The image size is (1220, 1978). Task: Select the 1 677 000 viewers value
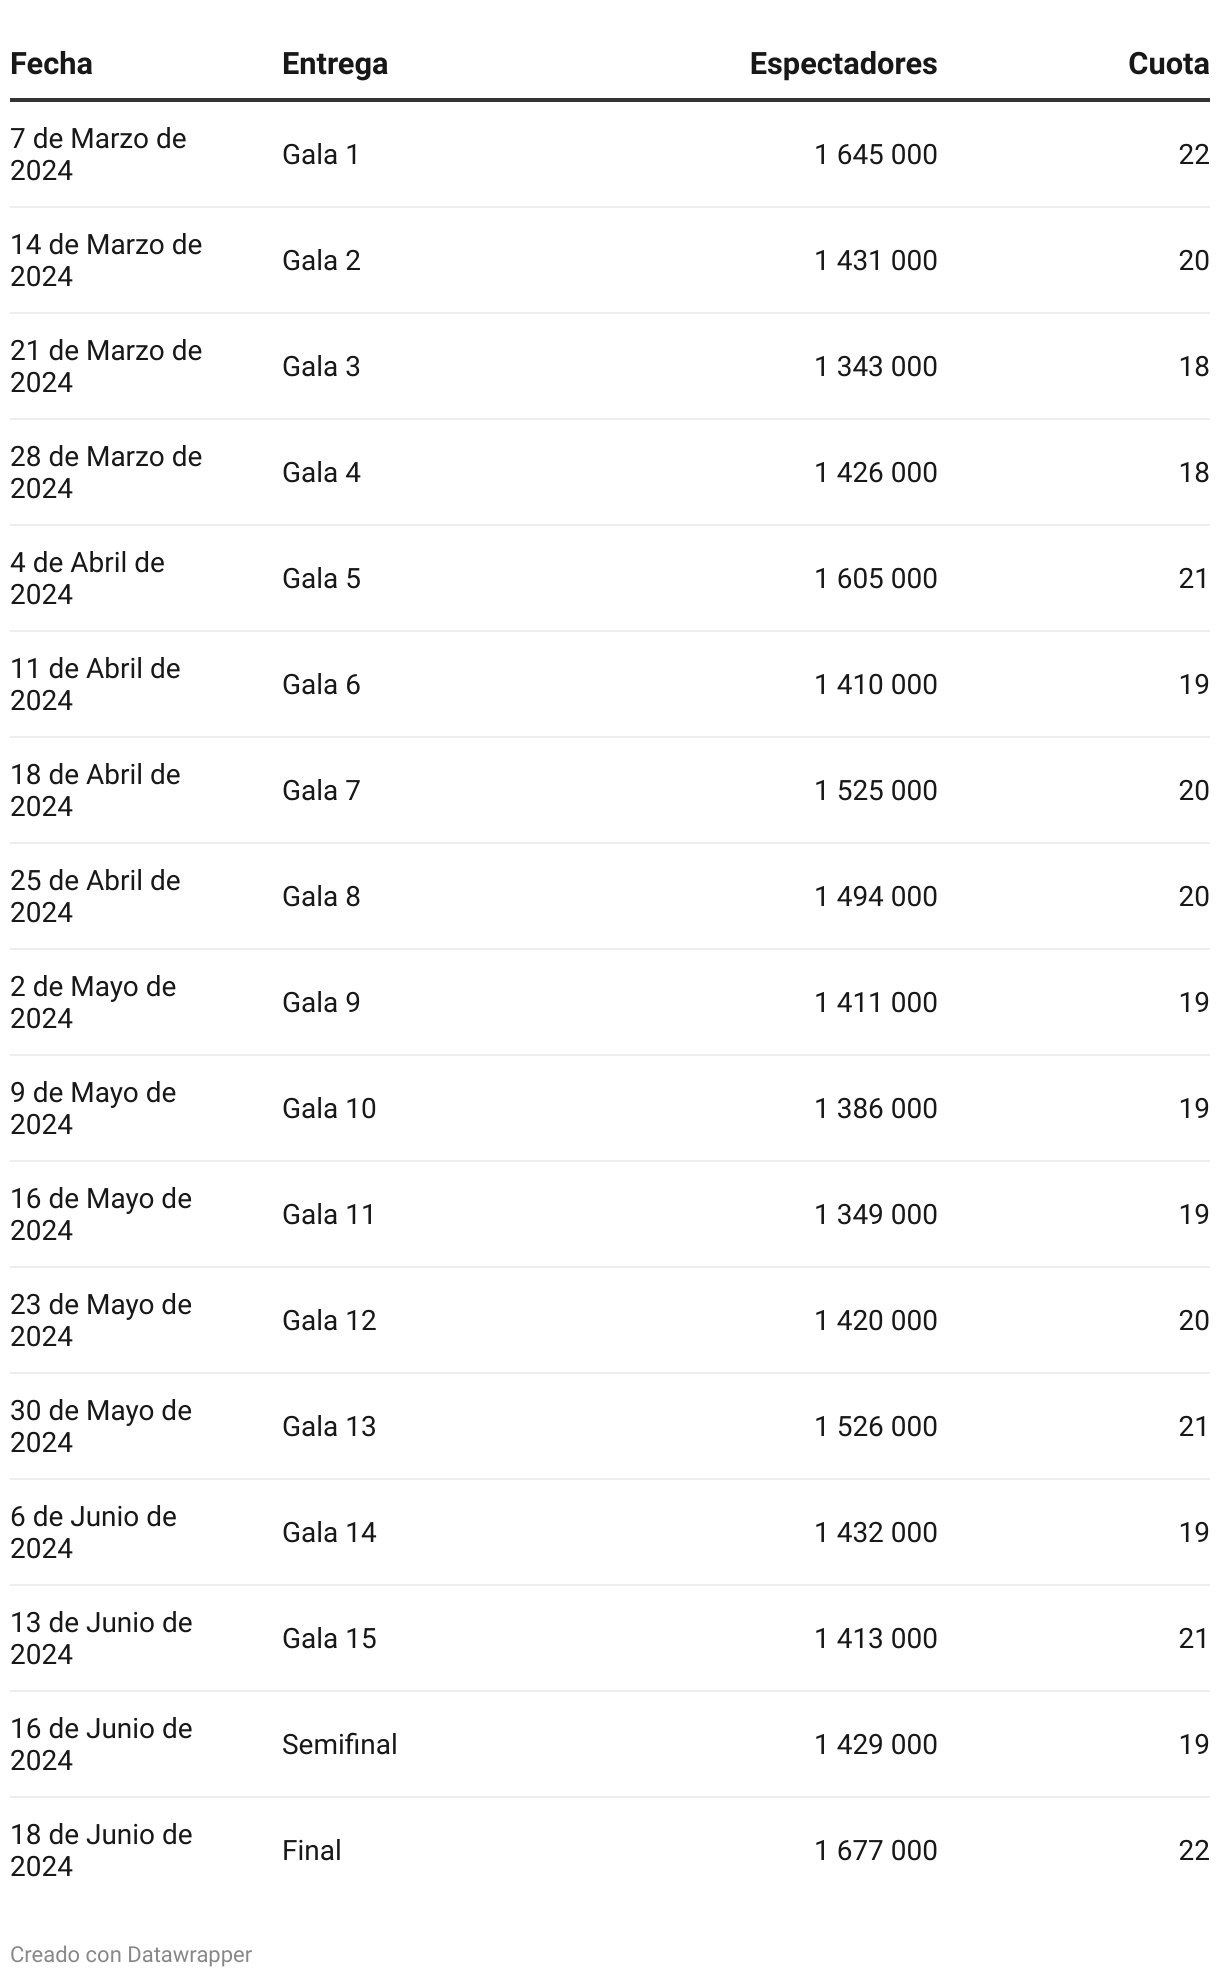[x=876, y=1850]
